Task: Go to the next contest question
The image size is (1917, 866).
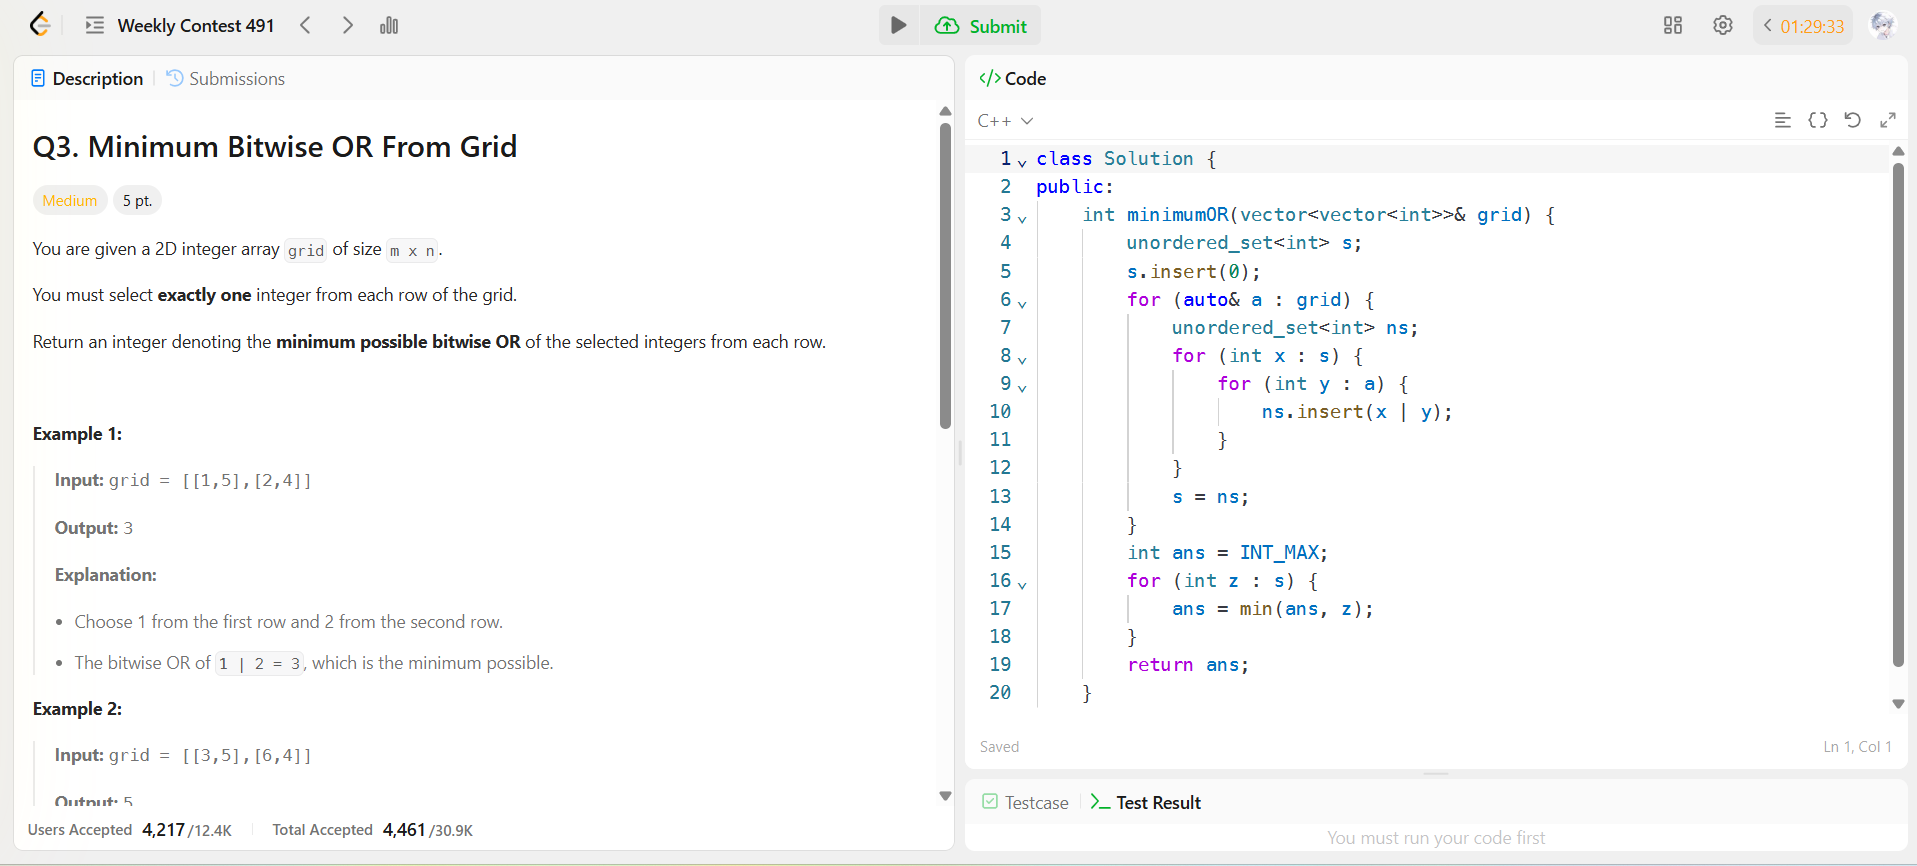Action: [x=347, y=26]
